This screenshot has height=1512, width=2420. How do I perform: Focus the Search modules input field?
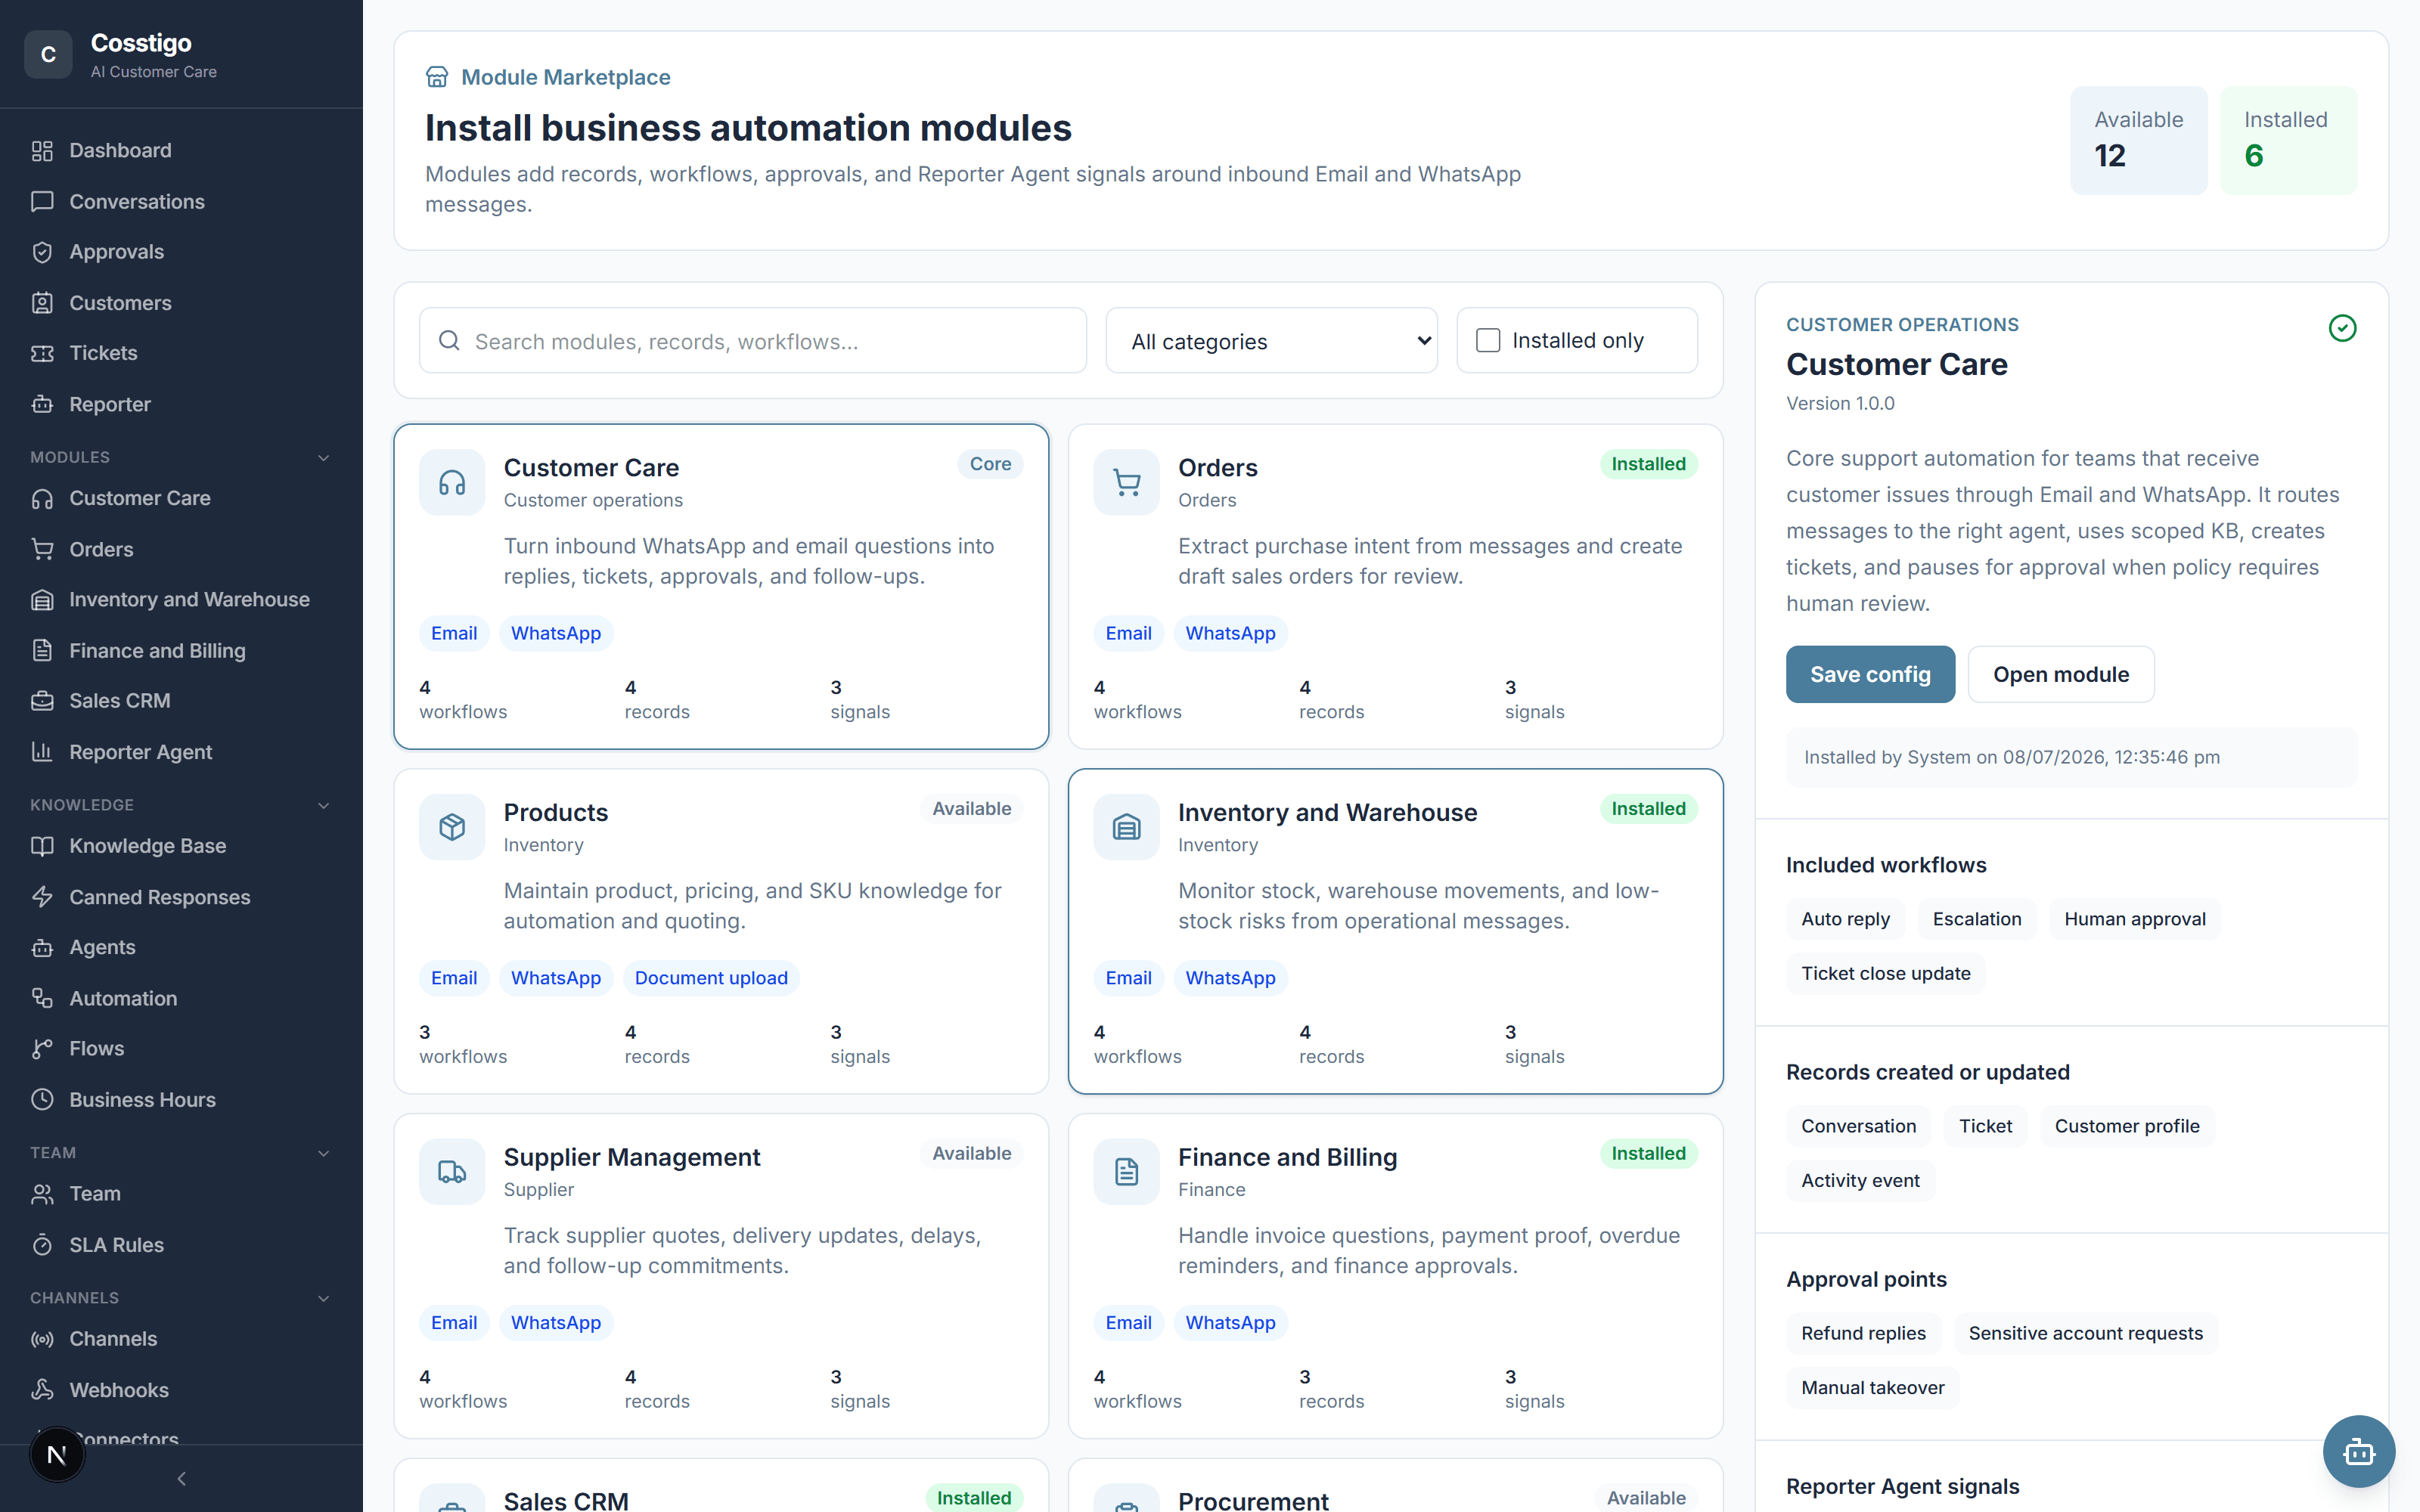(753, 341)
